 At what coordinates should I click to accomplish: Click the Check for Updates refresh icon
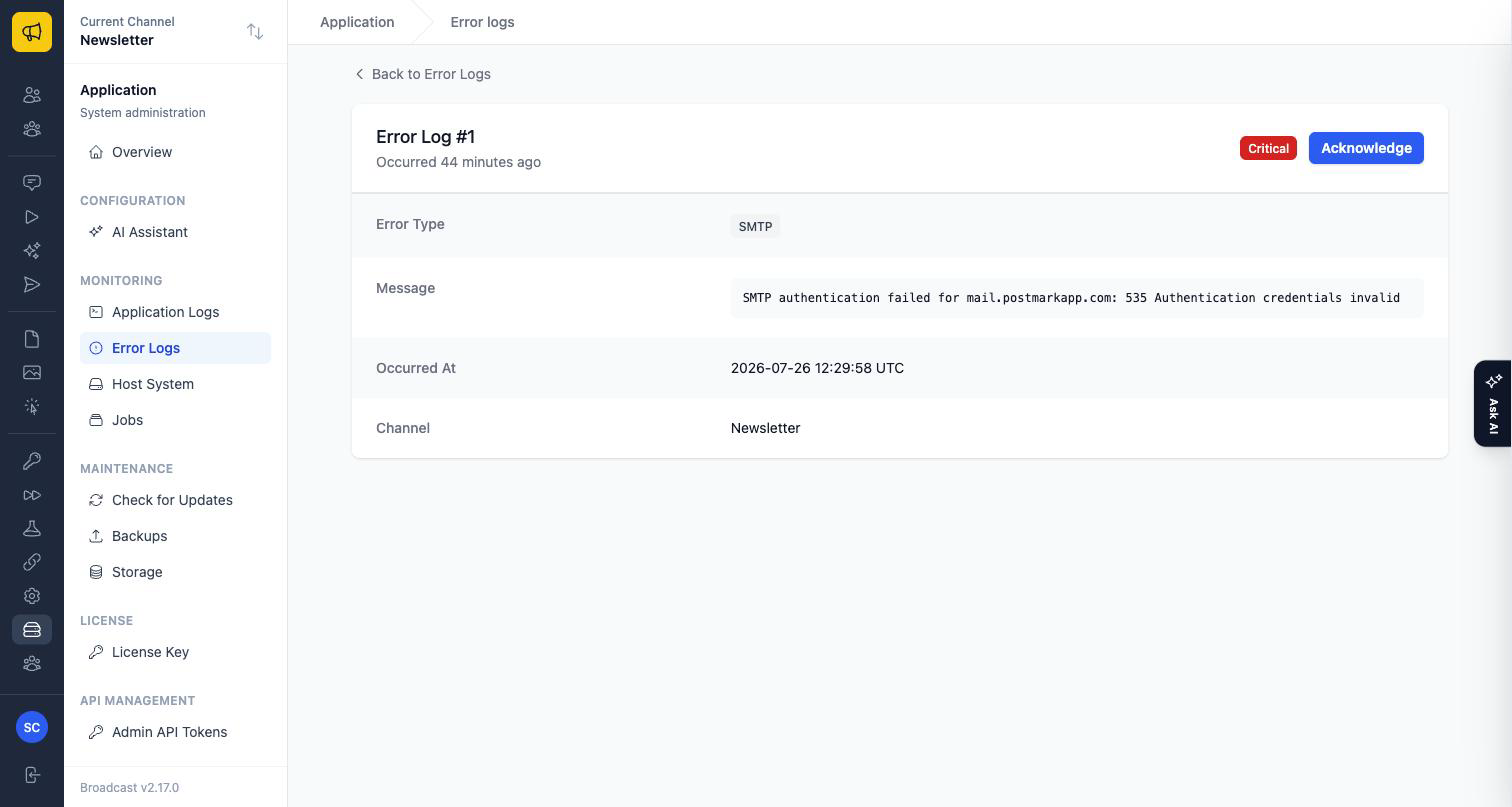click(96, 500)
